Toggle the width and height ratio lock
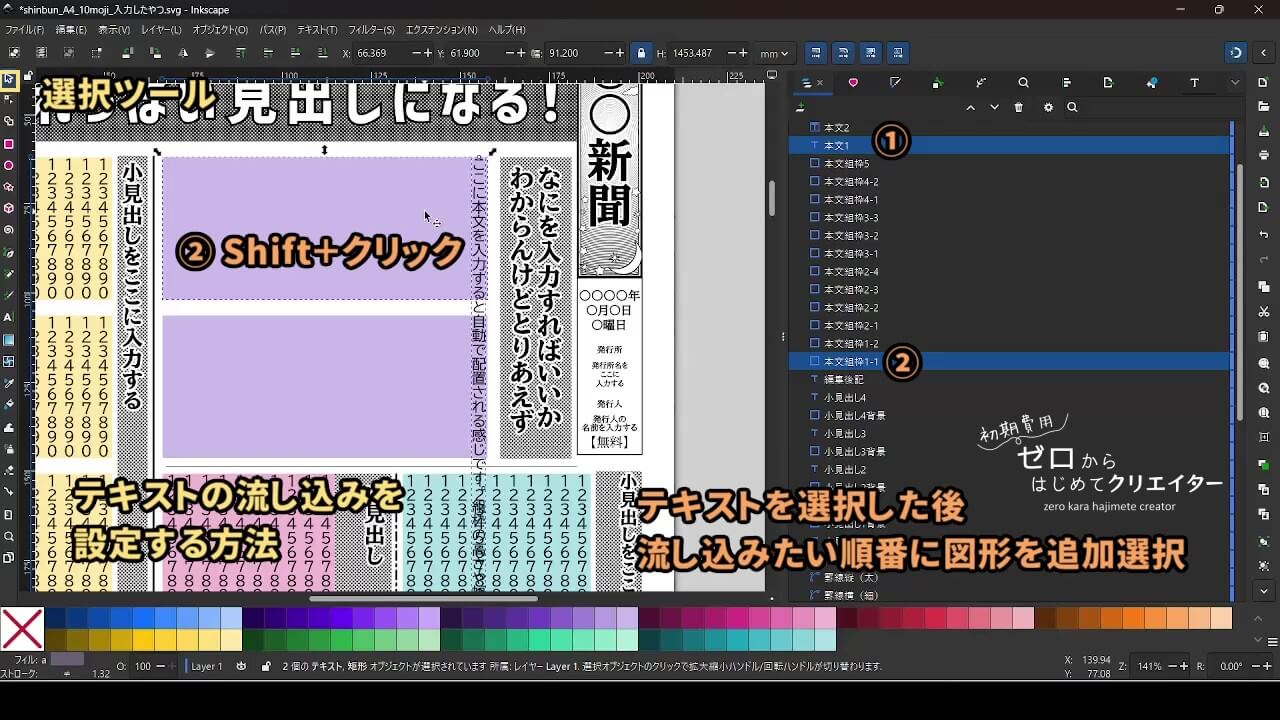 pos(641,53)
